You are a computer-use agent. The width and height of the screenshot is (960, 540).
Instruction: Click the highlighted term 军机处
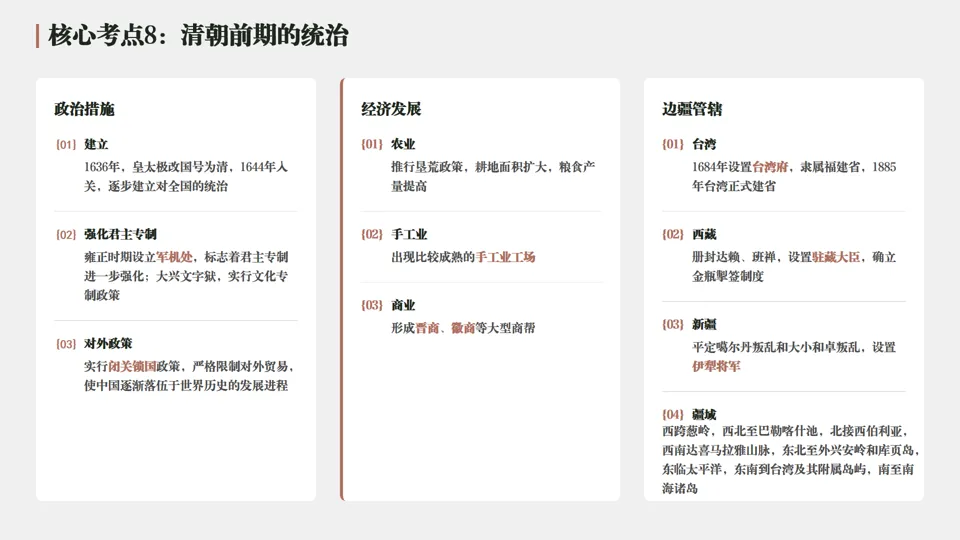click(174, 257)
